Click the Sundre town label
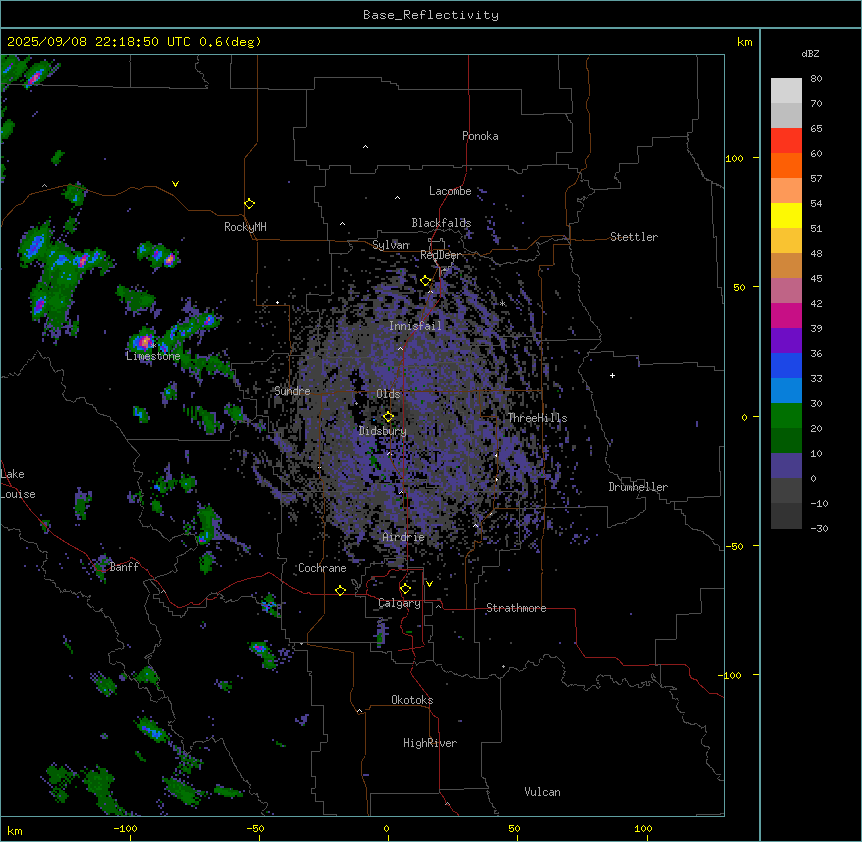 click(292, 391)
